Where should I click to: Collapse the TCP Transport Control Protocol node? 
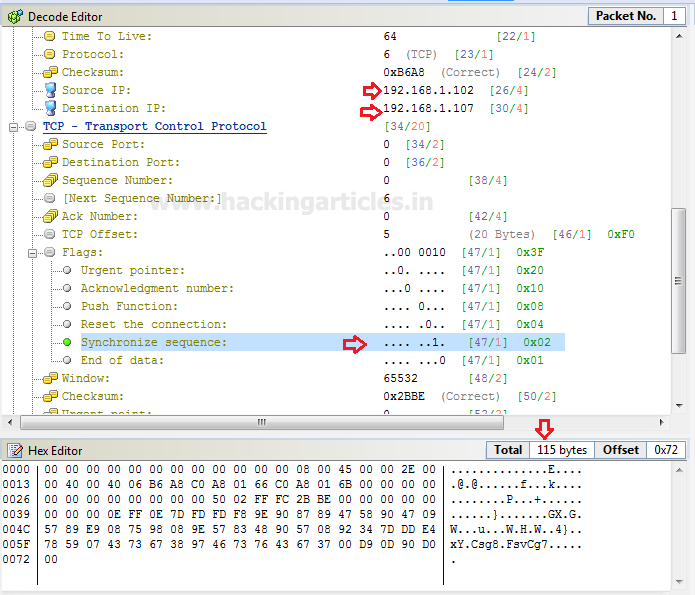pos(14,127)
